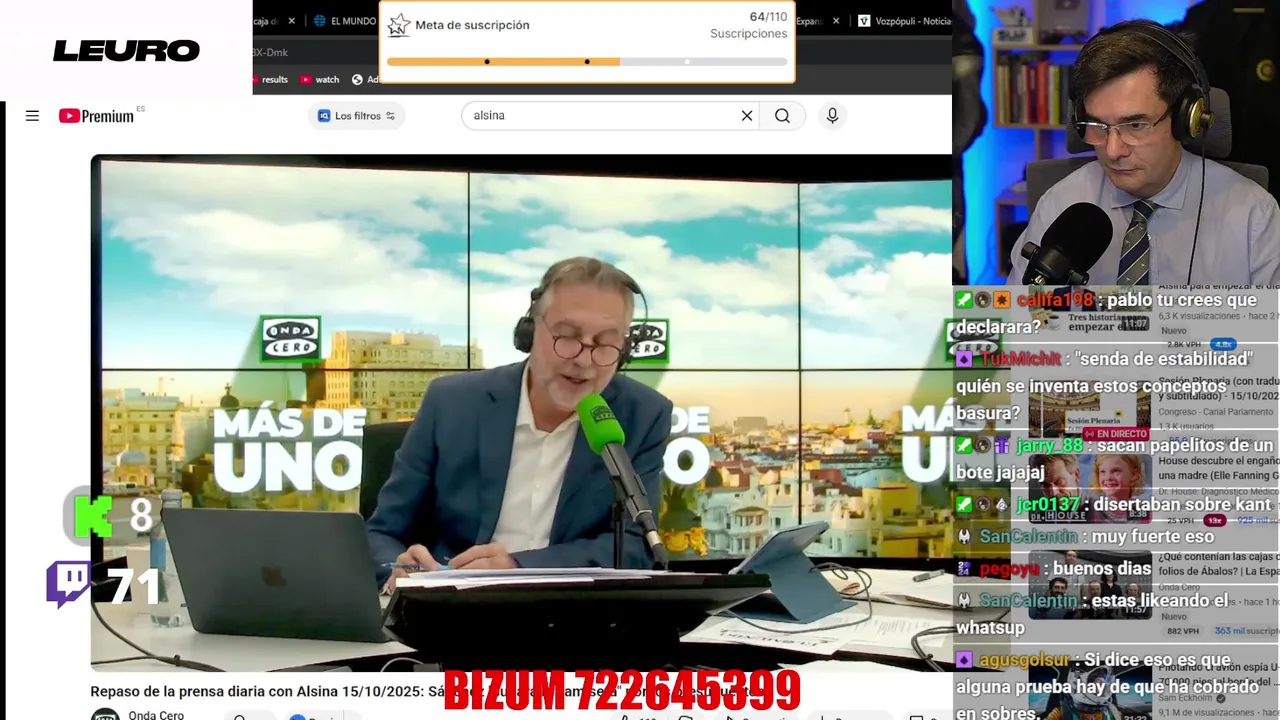The height and width of the screenshot is (720, 1280).
Task: Open the cajas de folios de Ábalos thumbnail
Action: (1089, 584)
